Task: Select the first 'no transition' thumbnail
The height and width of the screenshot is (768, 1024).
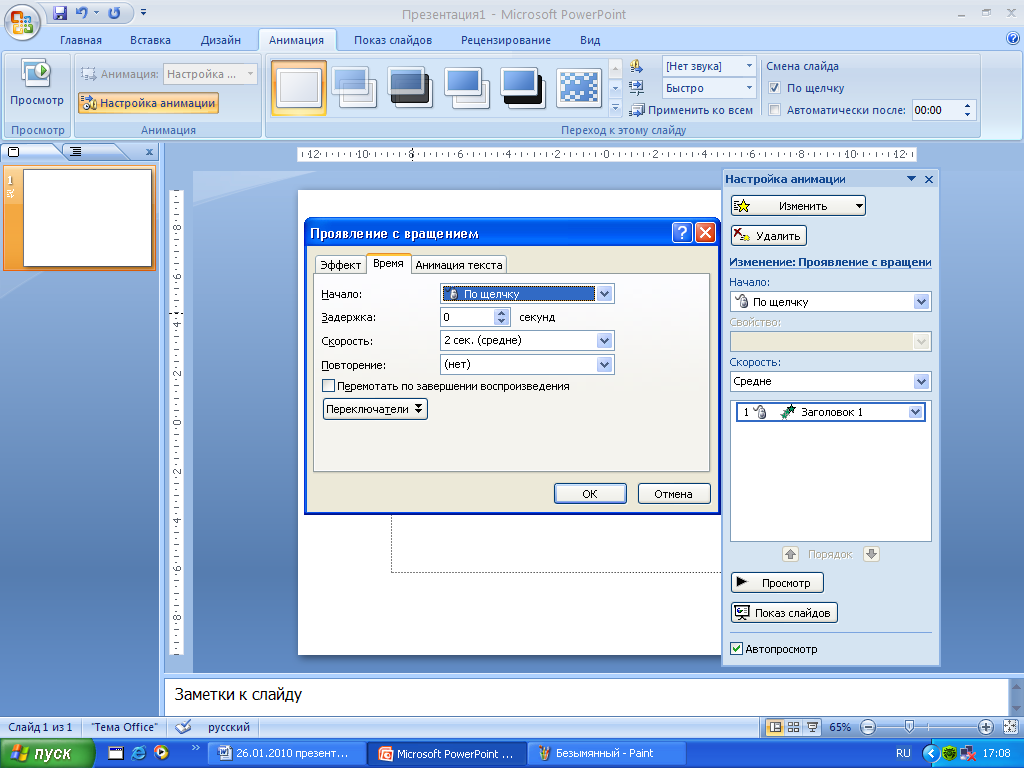Action: [299, 88]
